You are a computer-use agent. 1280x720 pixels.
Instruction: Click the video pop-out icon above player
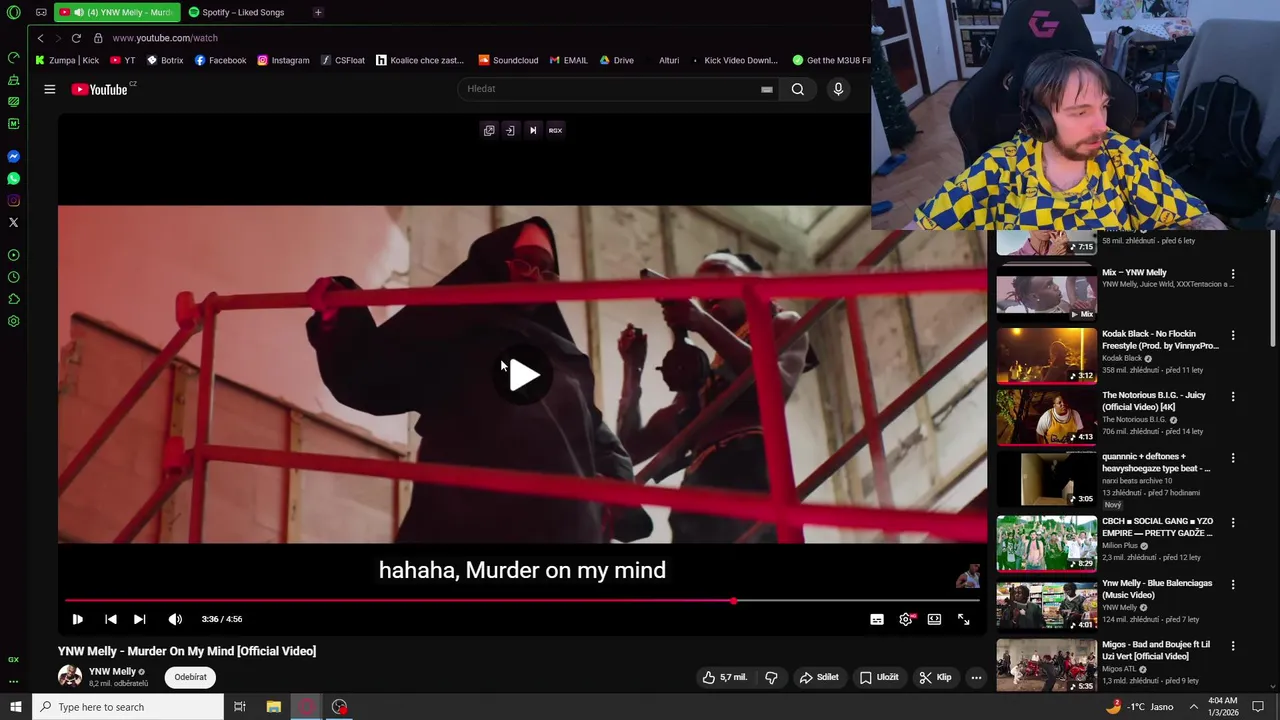(x=489, y=130)
